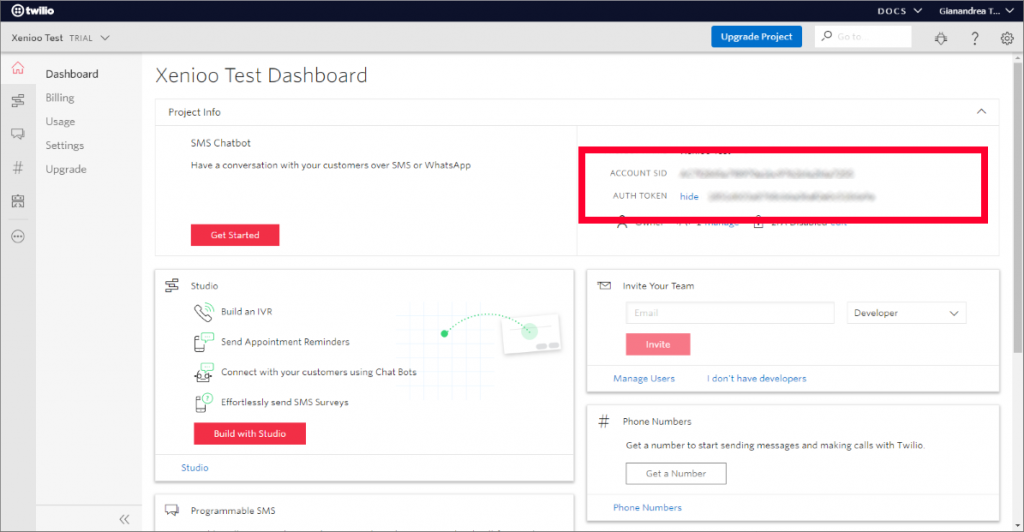Viewport: 1024px width, 532px height.
Task: Select Billing in the side menu
Action: pos(60,98)
